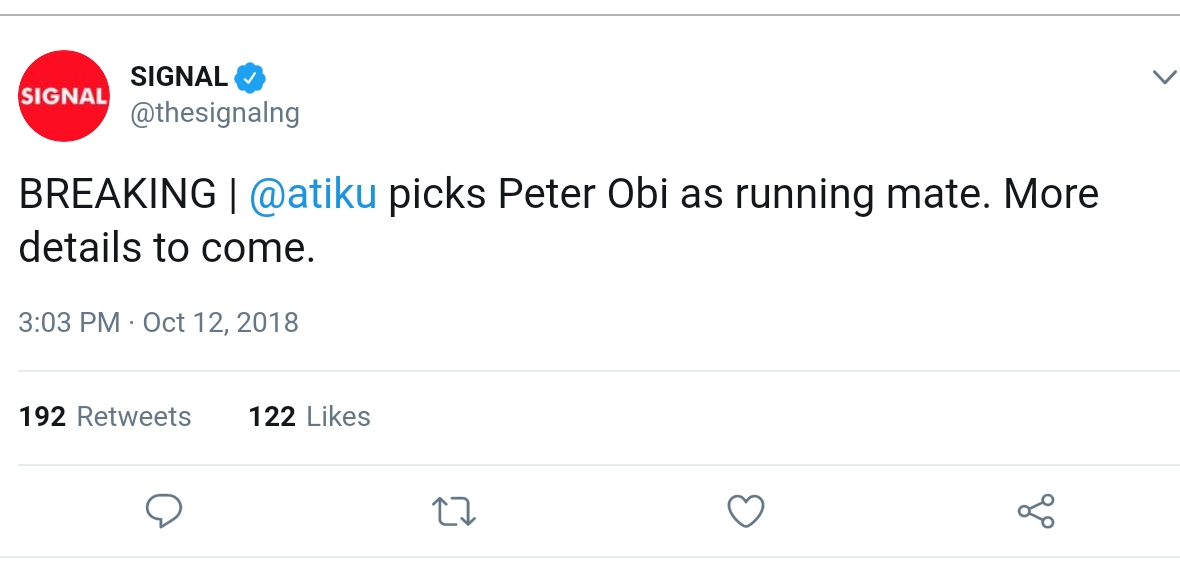View the 122 Likes list
Viewport: 1180px width, 561px height.
pyautogui.click(x=309, y=416)
